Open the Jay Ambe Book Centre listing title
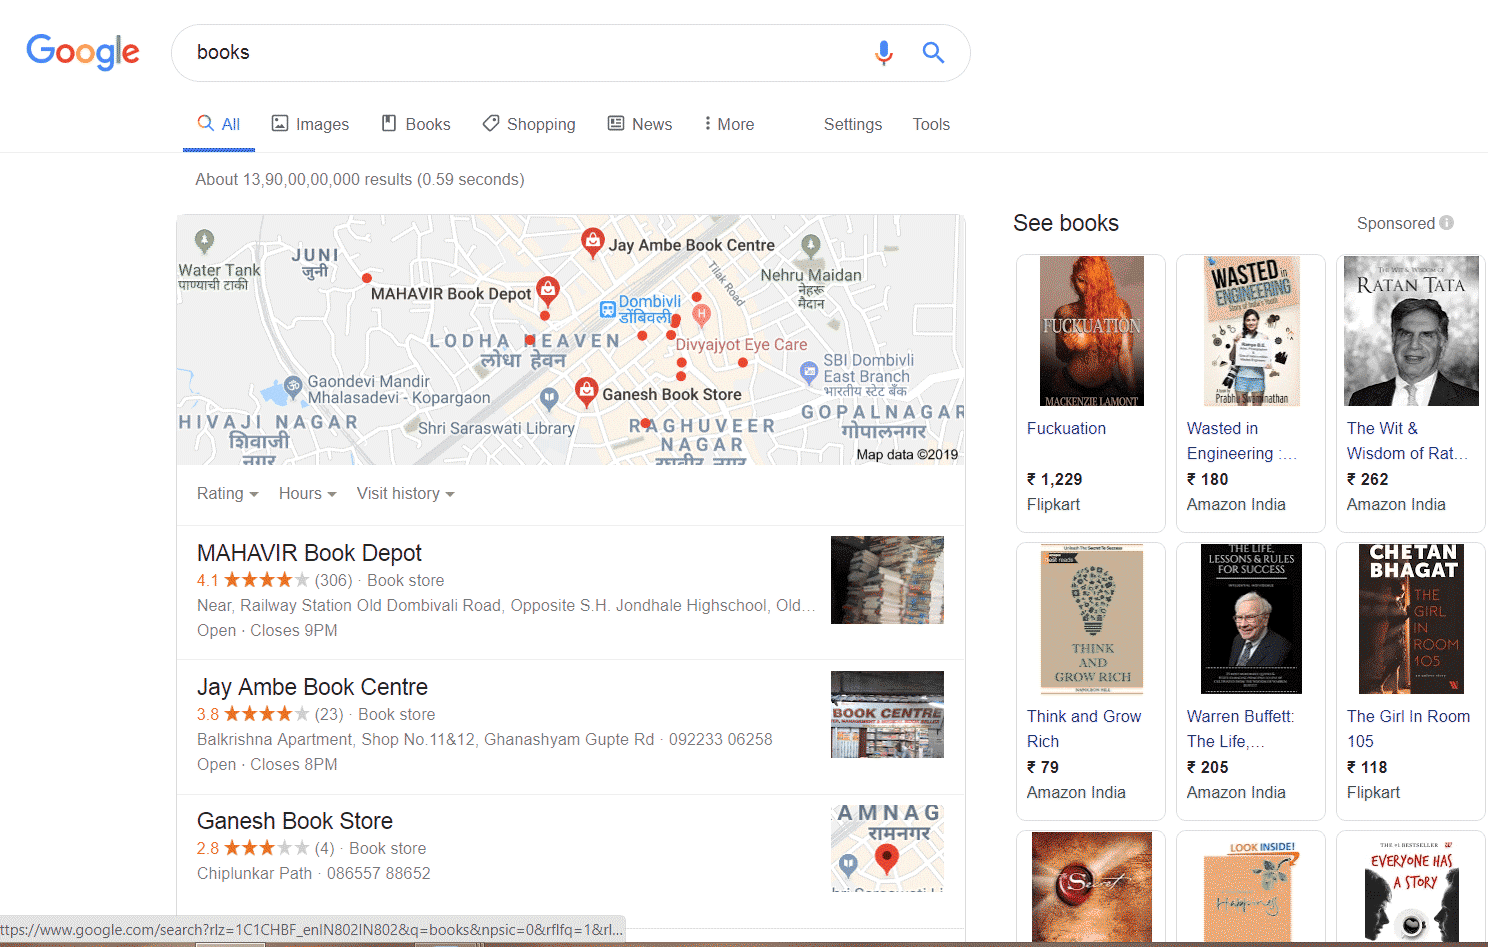This screenshot has width=1488, height=947. (x=312, y=687)
